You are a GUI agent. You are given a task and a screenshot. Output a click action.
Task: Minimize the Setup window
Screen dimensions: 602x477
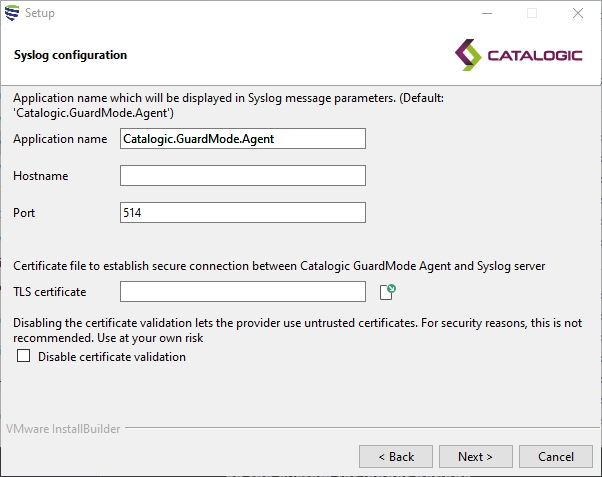(x=485, y=14)
